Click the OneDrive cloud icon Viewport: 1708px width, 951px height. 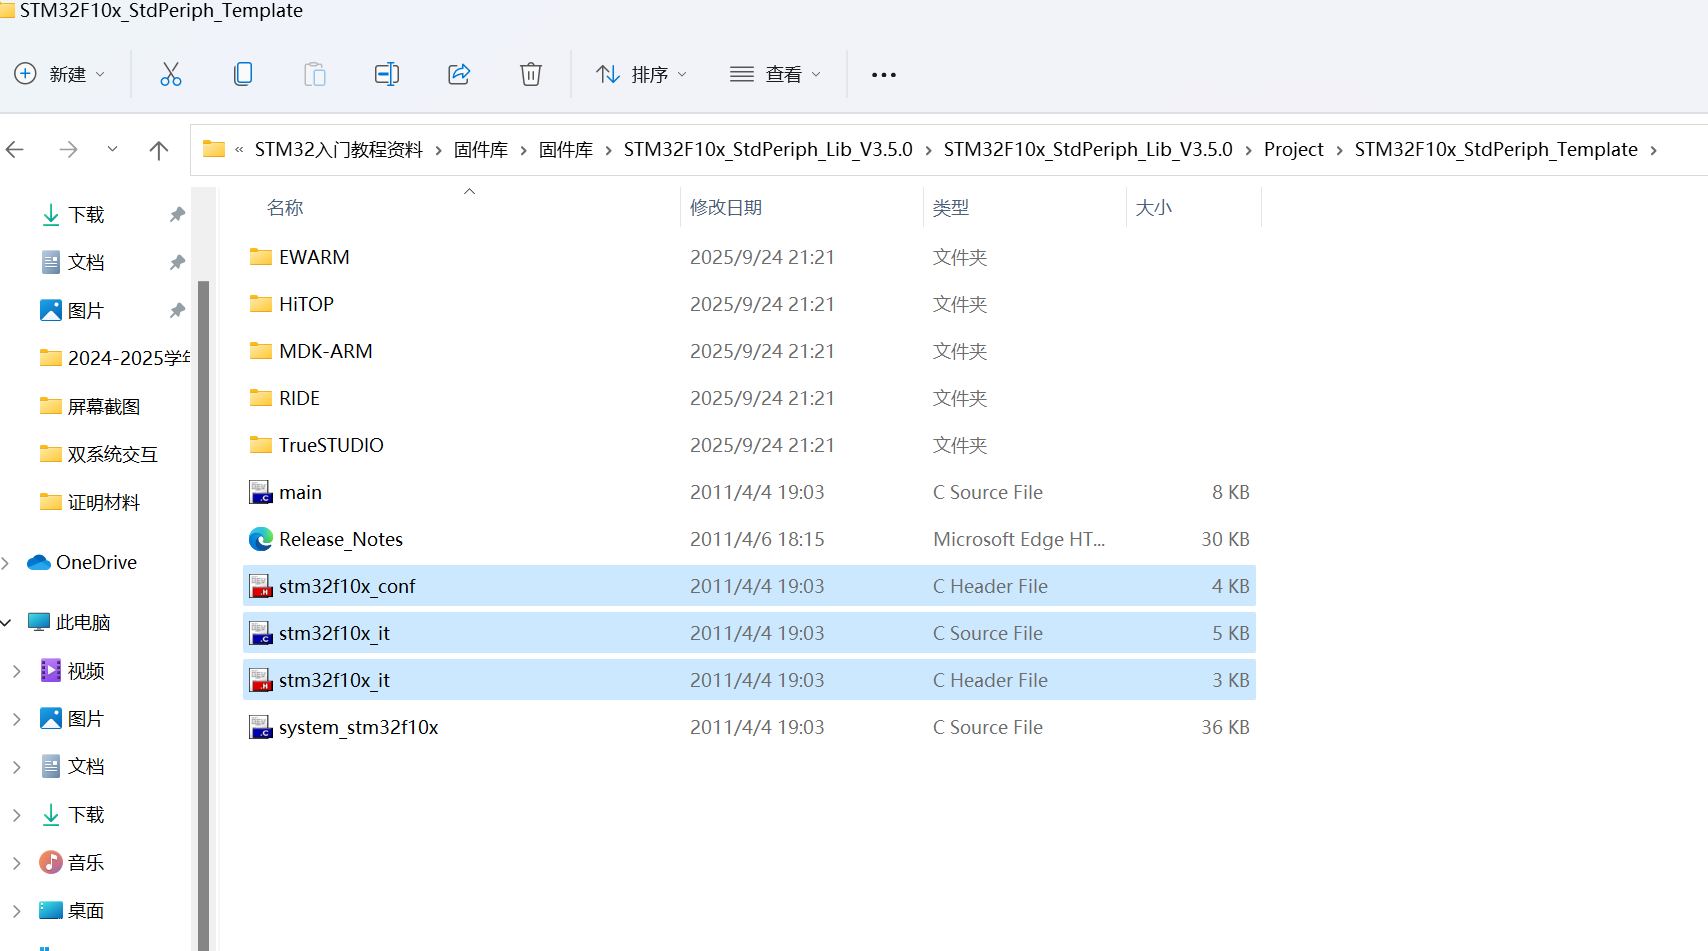[39, 562]
